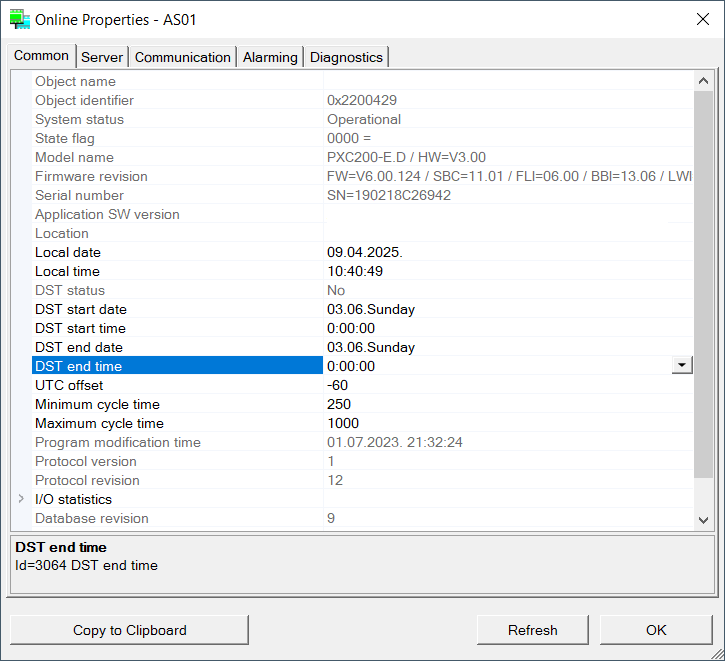Click the Program modification time row
Viewport: 725px width, 661px height.
(362, 442)
